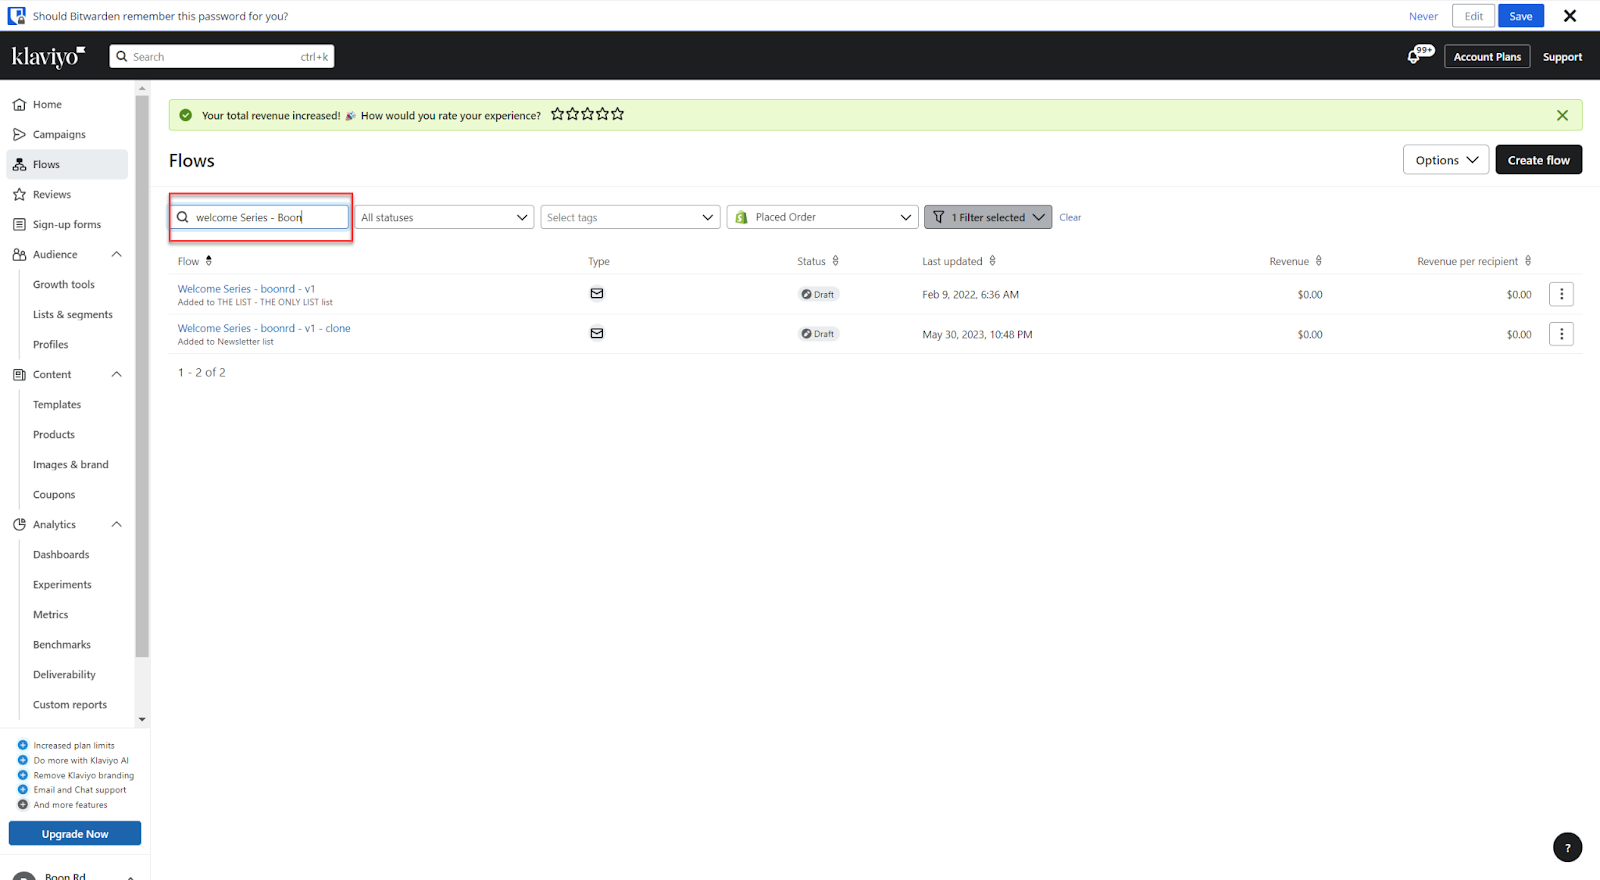Open Flows in sidebar
This screenshot has height=880, width=1600.
coord(67,164)
